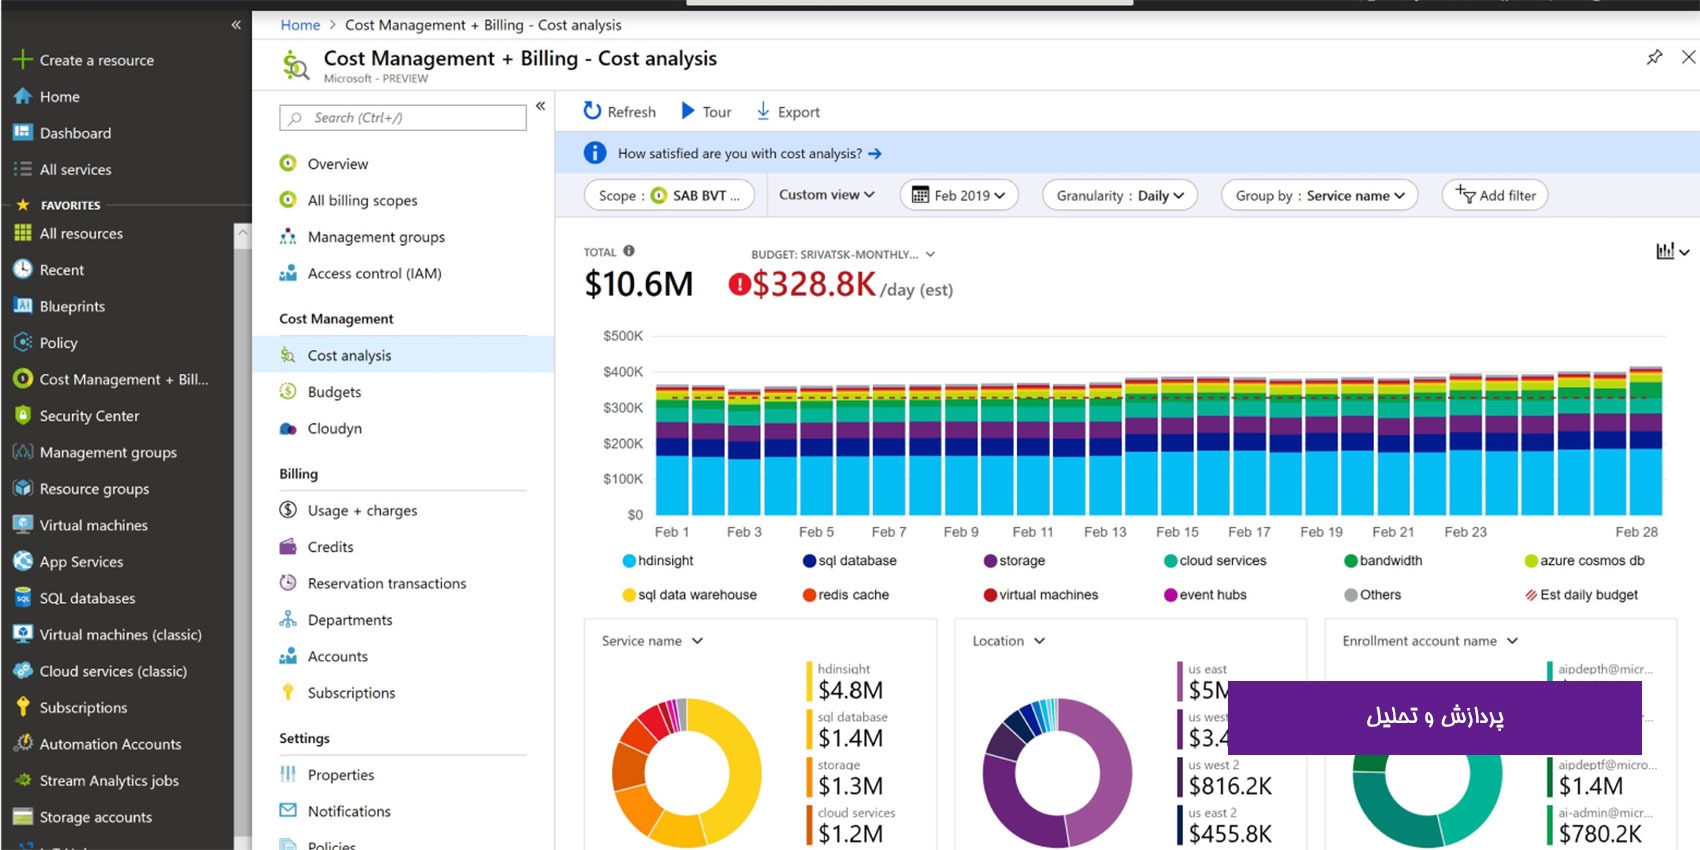Open the Blueprints icon
Viewport: 1700px width, 850px height.
[22, 306]
